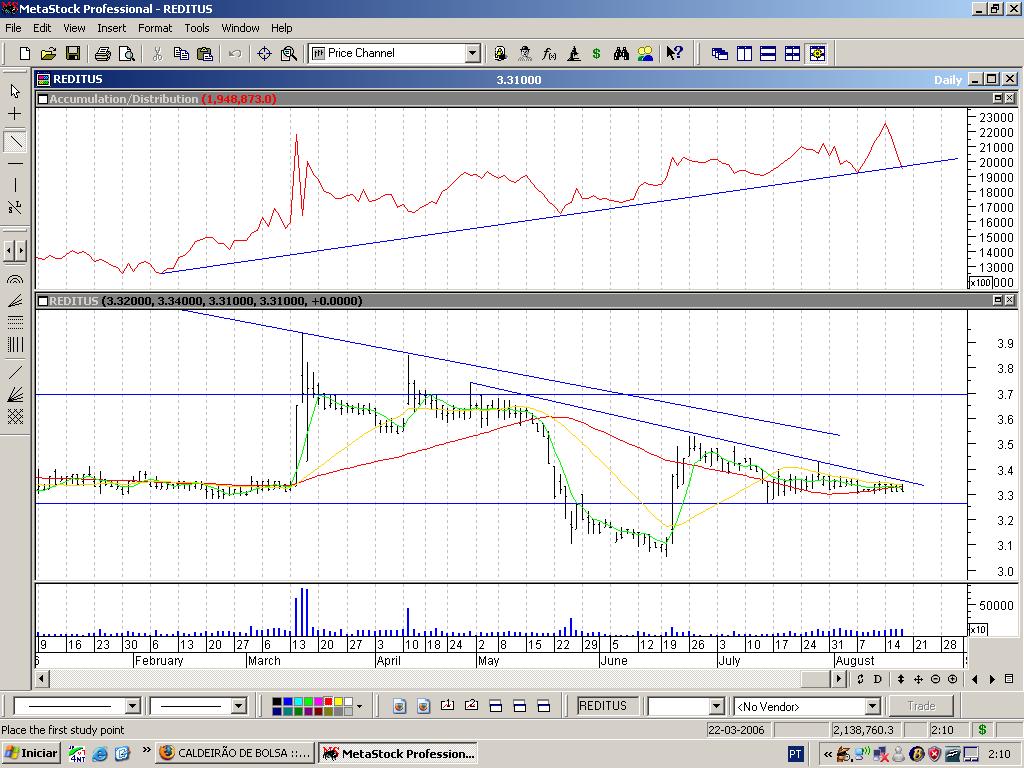Click the Iniciar start button

31,753
